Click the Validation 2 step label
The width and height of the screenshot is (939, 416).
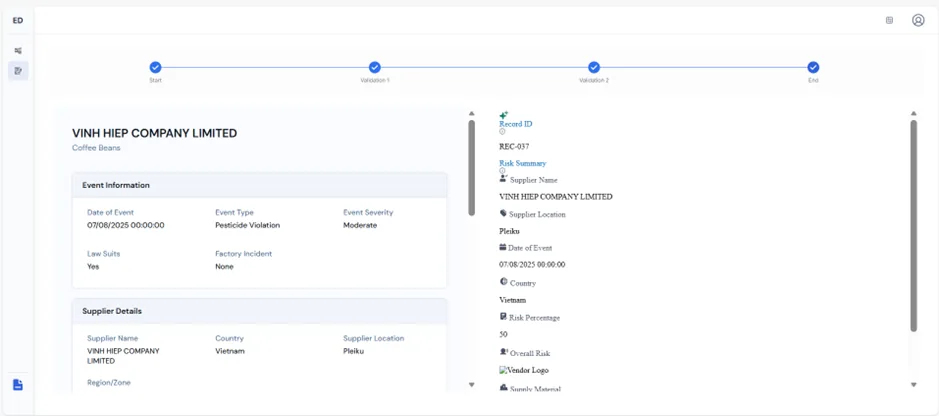(x=594, y=80)
